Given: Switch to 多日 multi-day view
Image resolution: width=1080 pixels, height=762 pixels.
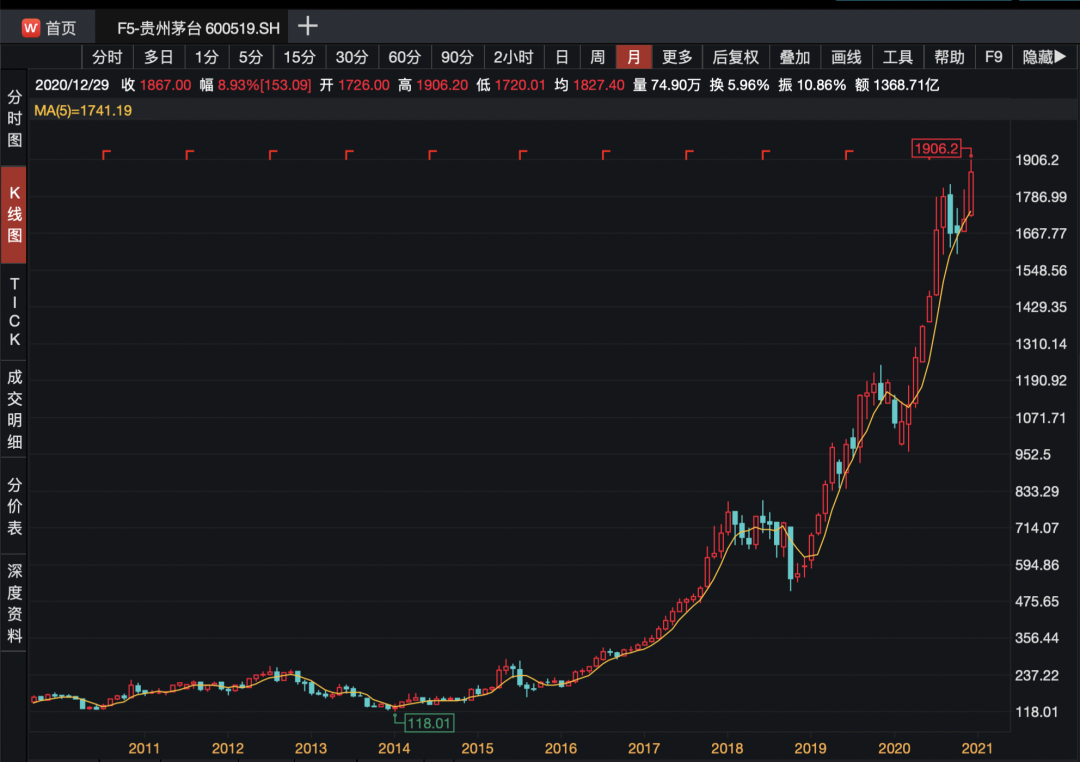Looking at the screenshot, I should click(x=158, y=57).
